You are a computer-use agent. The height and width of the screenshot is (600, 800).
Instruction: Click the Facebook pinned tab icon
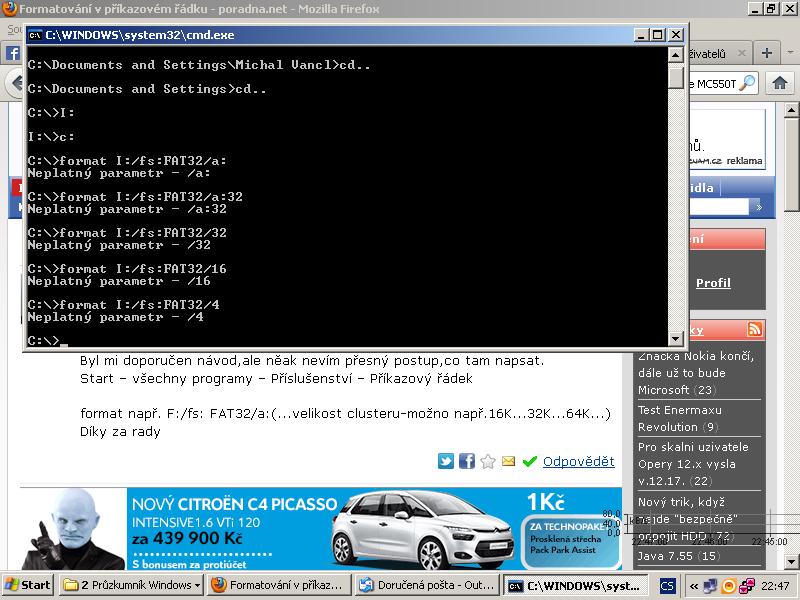[x=13, y=53]
